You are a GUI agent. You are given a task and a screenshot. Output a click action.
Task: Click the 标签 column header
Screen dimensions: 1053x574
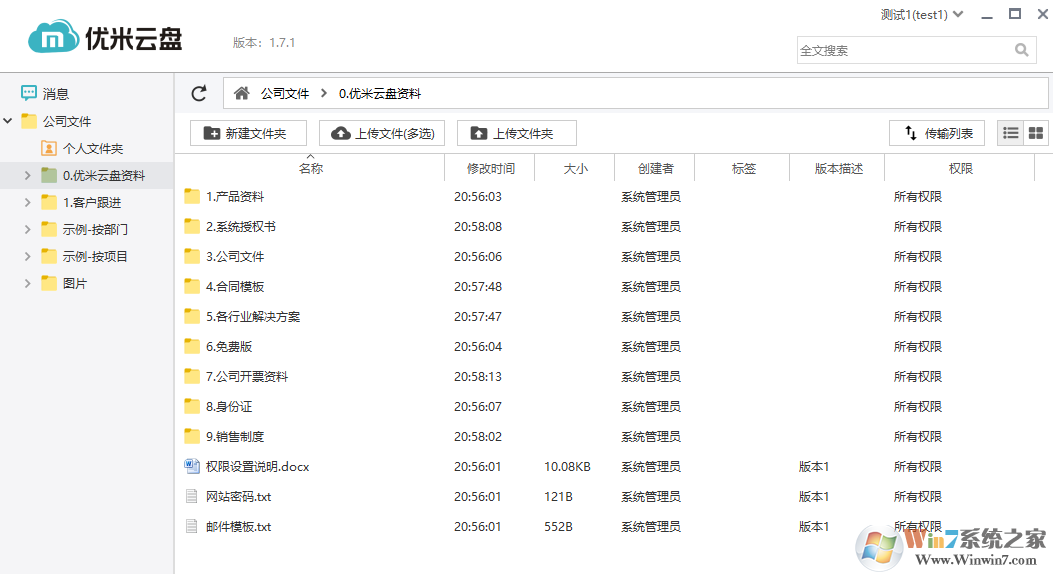(x=744, y=169)
